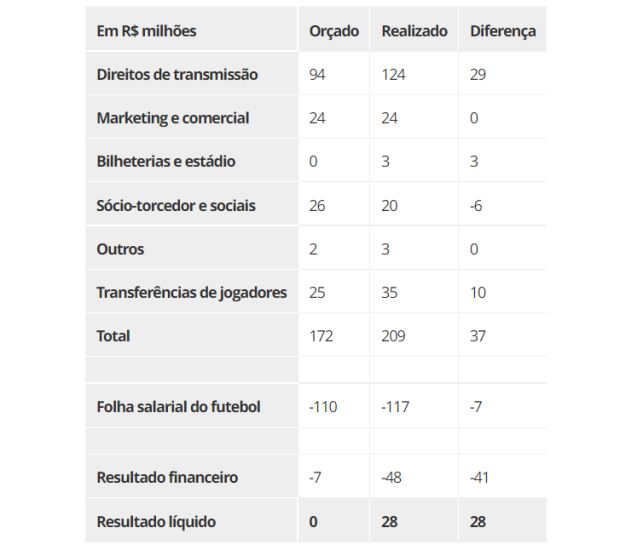Click the 'Total' row label
The height and width of the screenshot is (551, 620).
(113, 336)
